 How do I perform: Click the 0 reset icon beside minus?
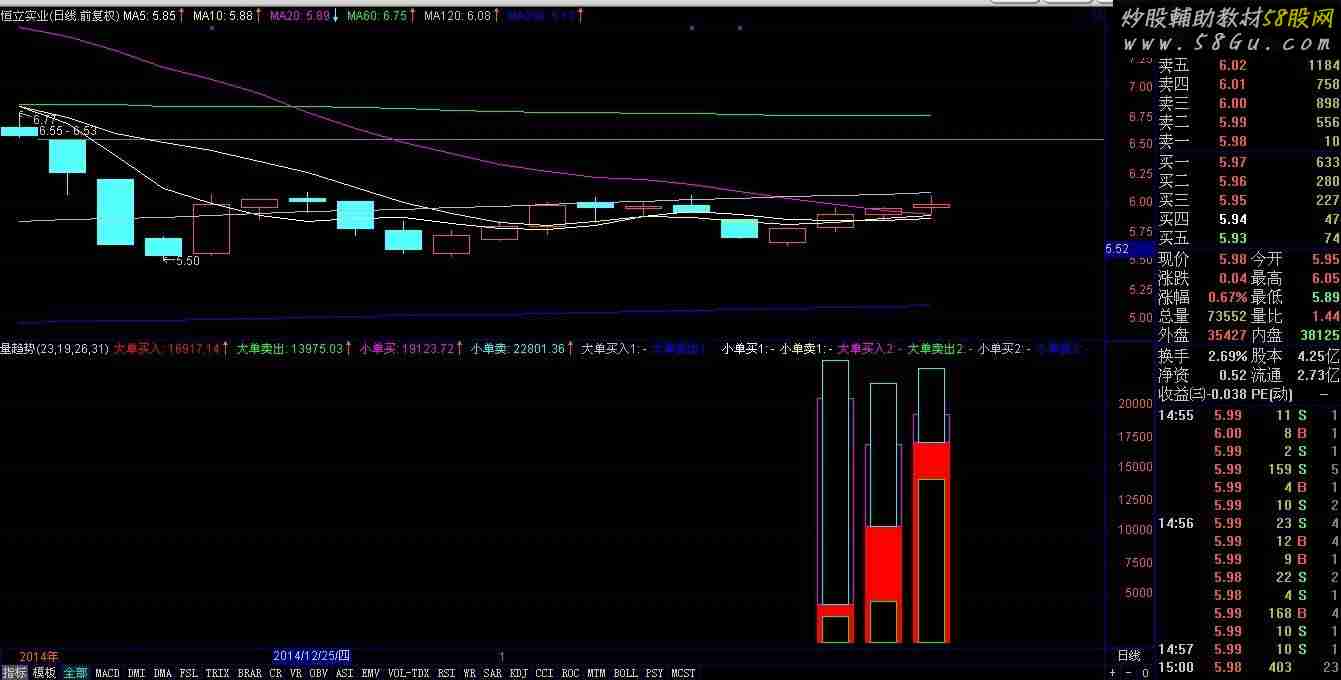pyautogui.click(x=1145, y=673)
